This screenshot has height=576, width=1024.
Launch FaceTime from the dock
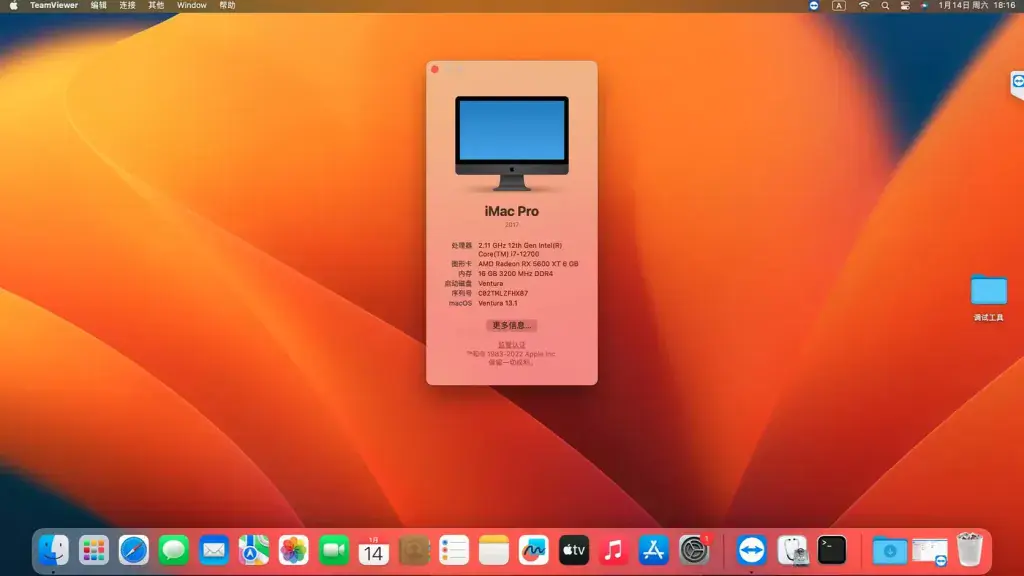tap(334, 550)
